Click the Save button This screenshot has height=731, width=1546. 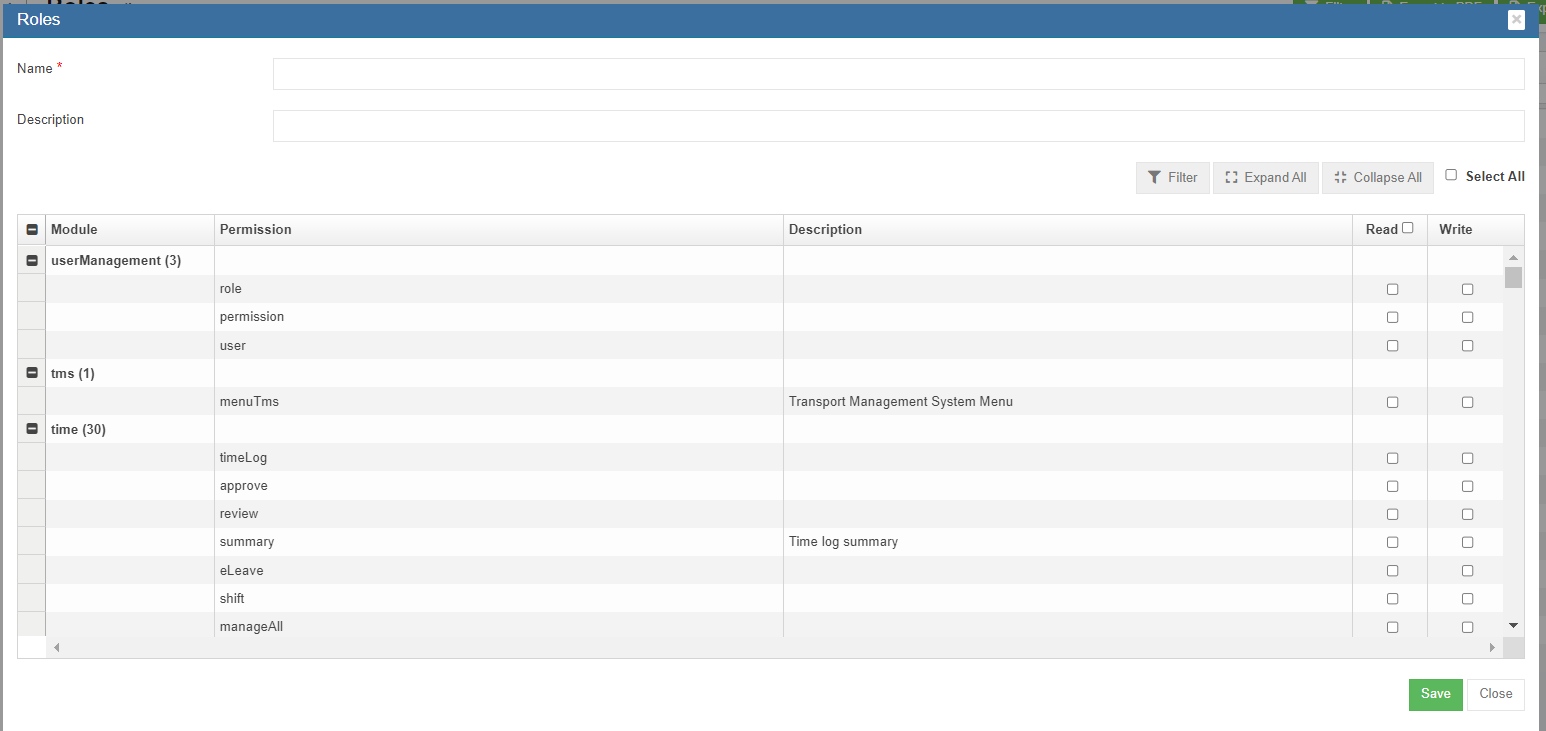pos(1435,694)
